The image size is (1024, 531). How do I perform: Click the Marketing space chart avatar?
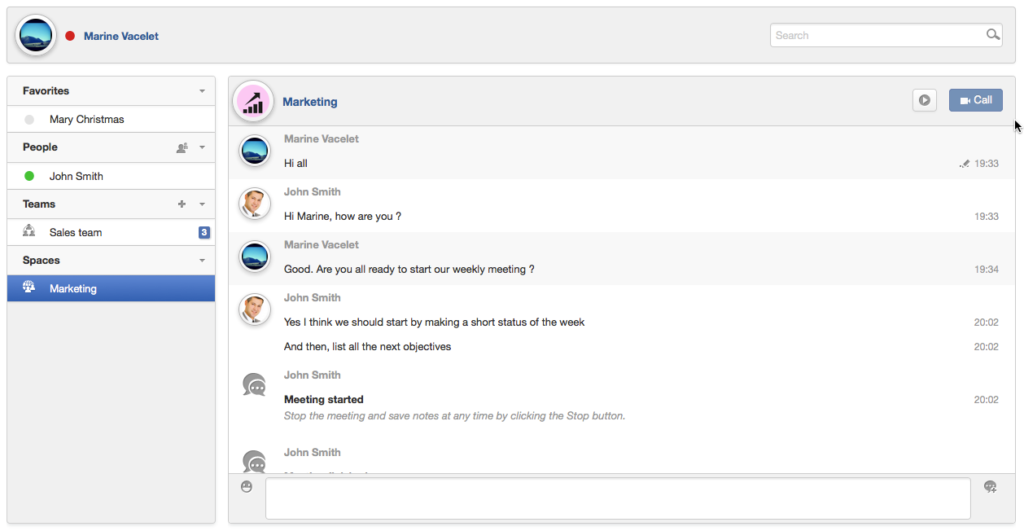(253, 102)
